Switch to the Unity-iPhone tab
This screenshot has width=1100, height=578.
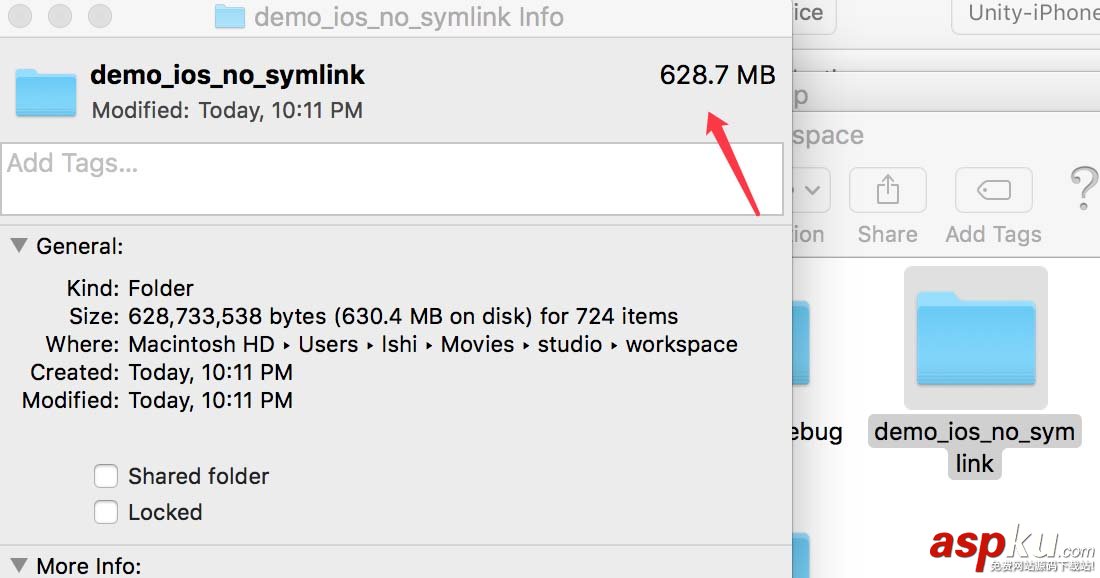1030,14
